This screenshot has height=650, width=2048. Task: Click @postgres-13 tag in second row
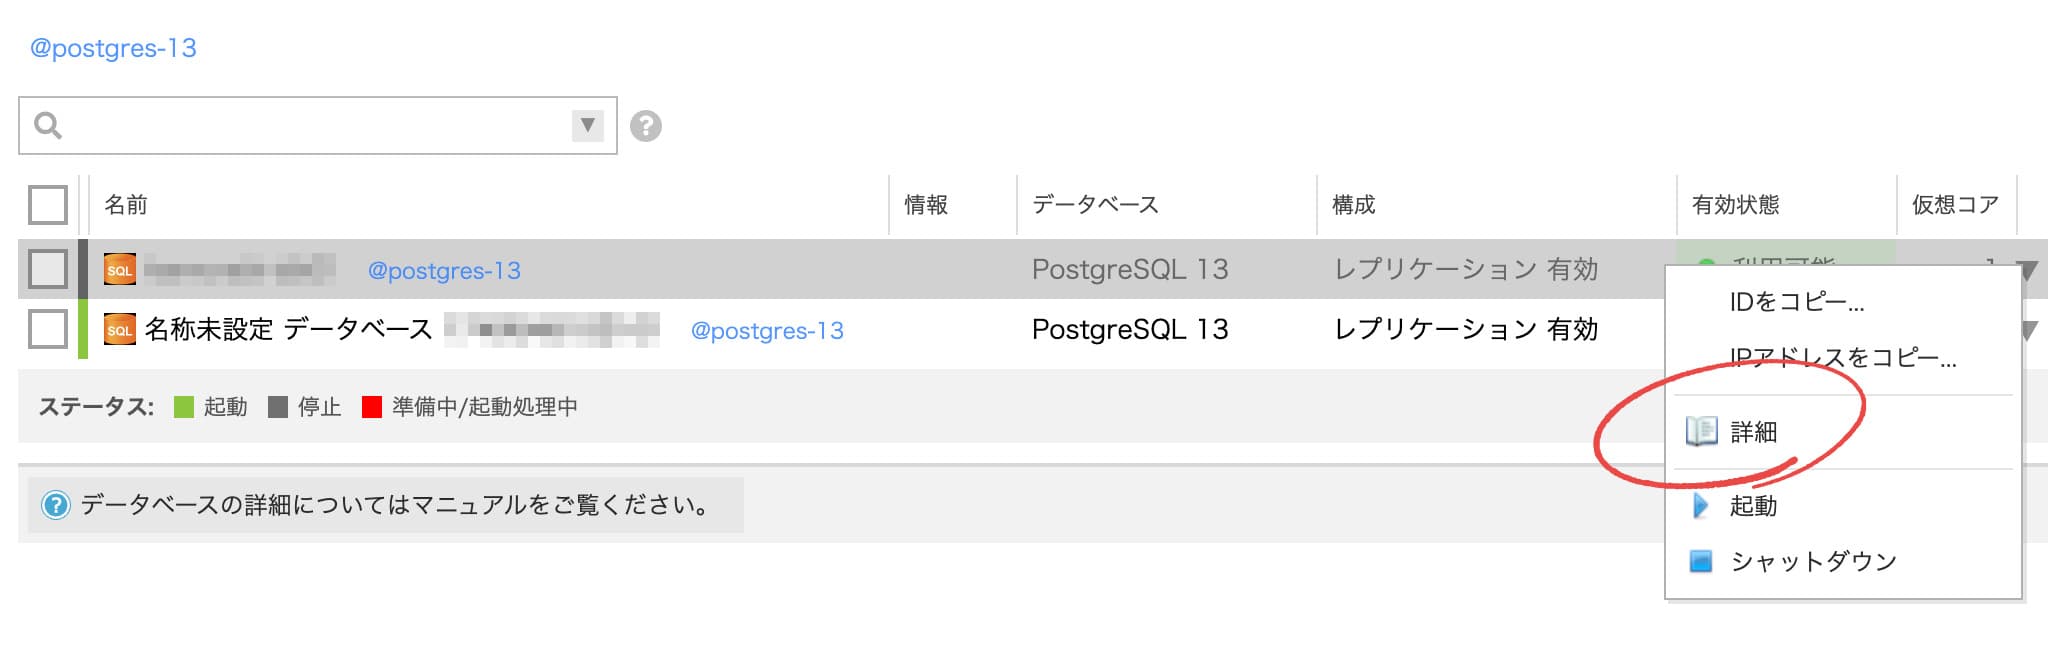coord(767,331)
